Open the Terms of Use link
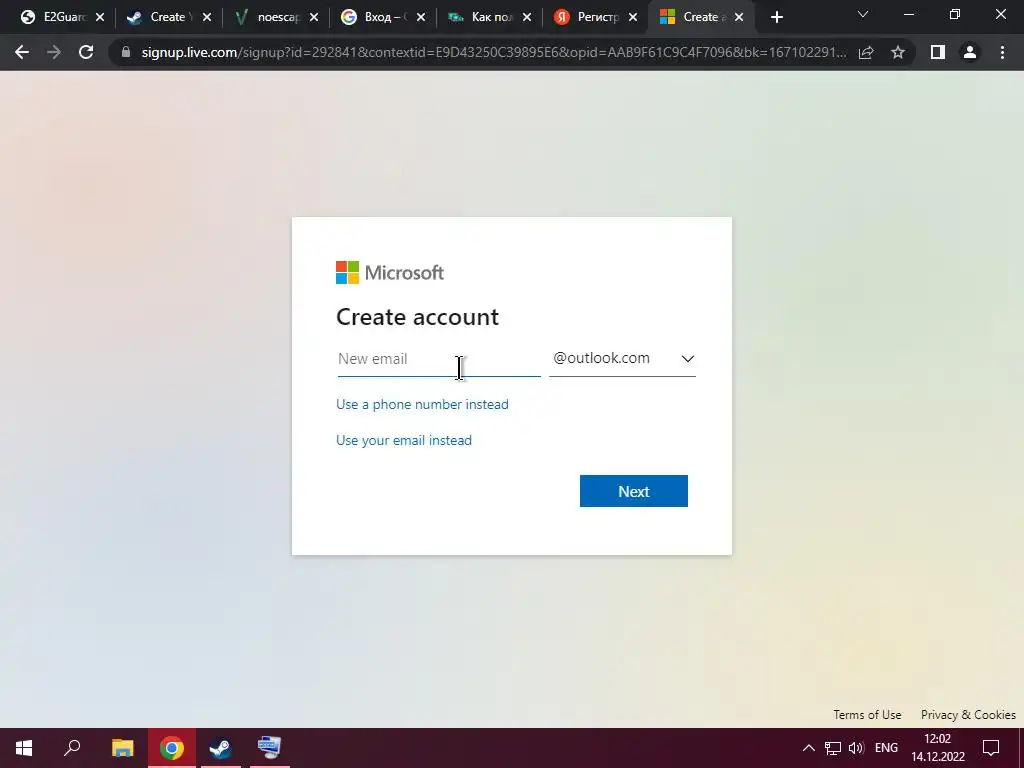This screenshot has width=1024, height=768. tap(867, 714)
